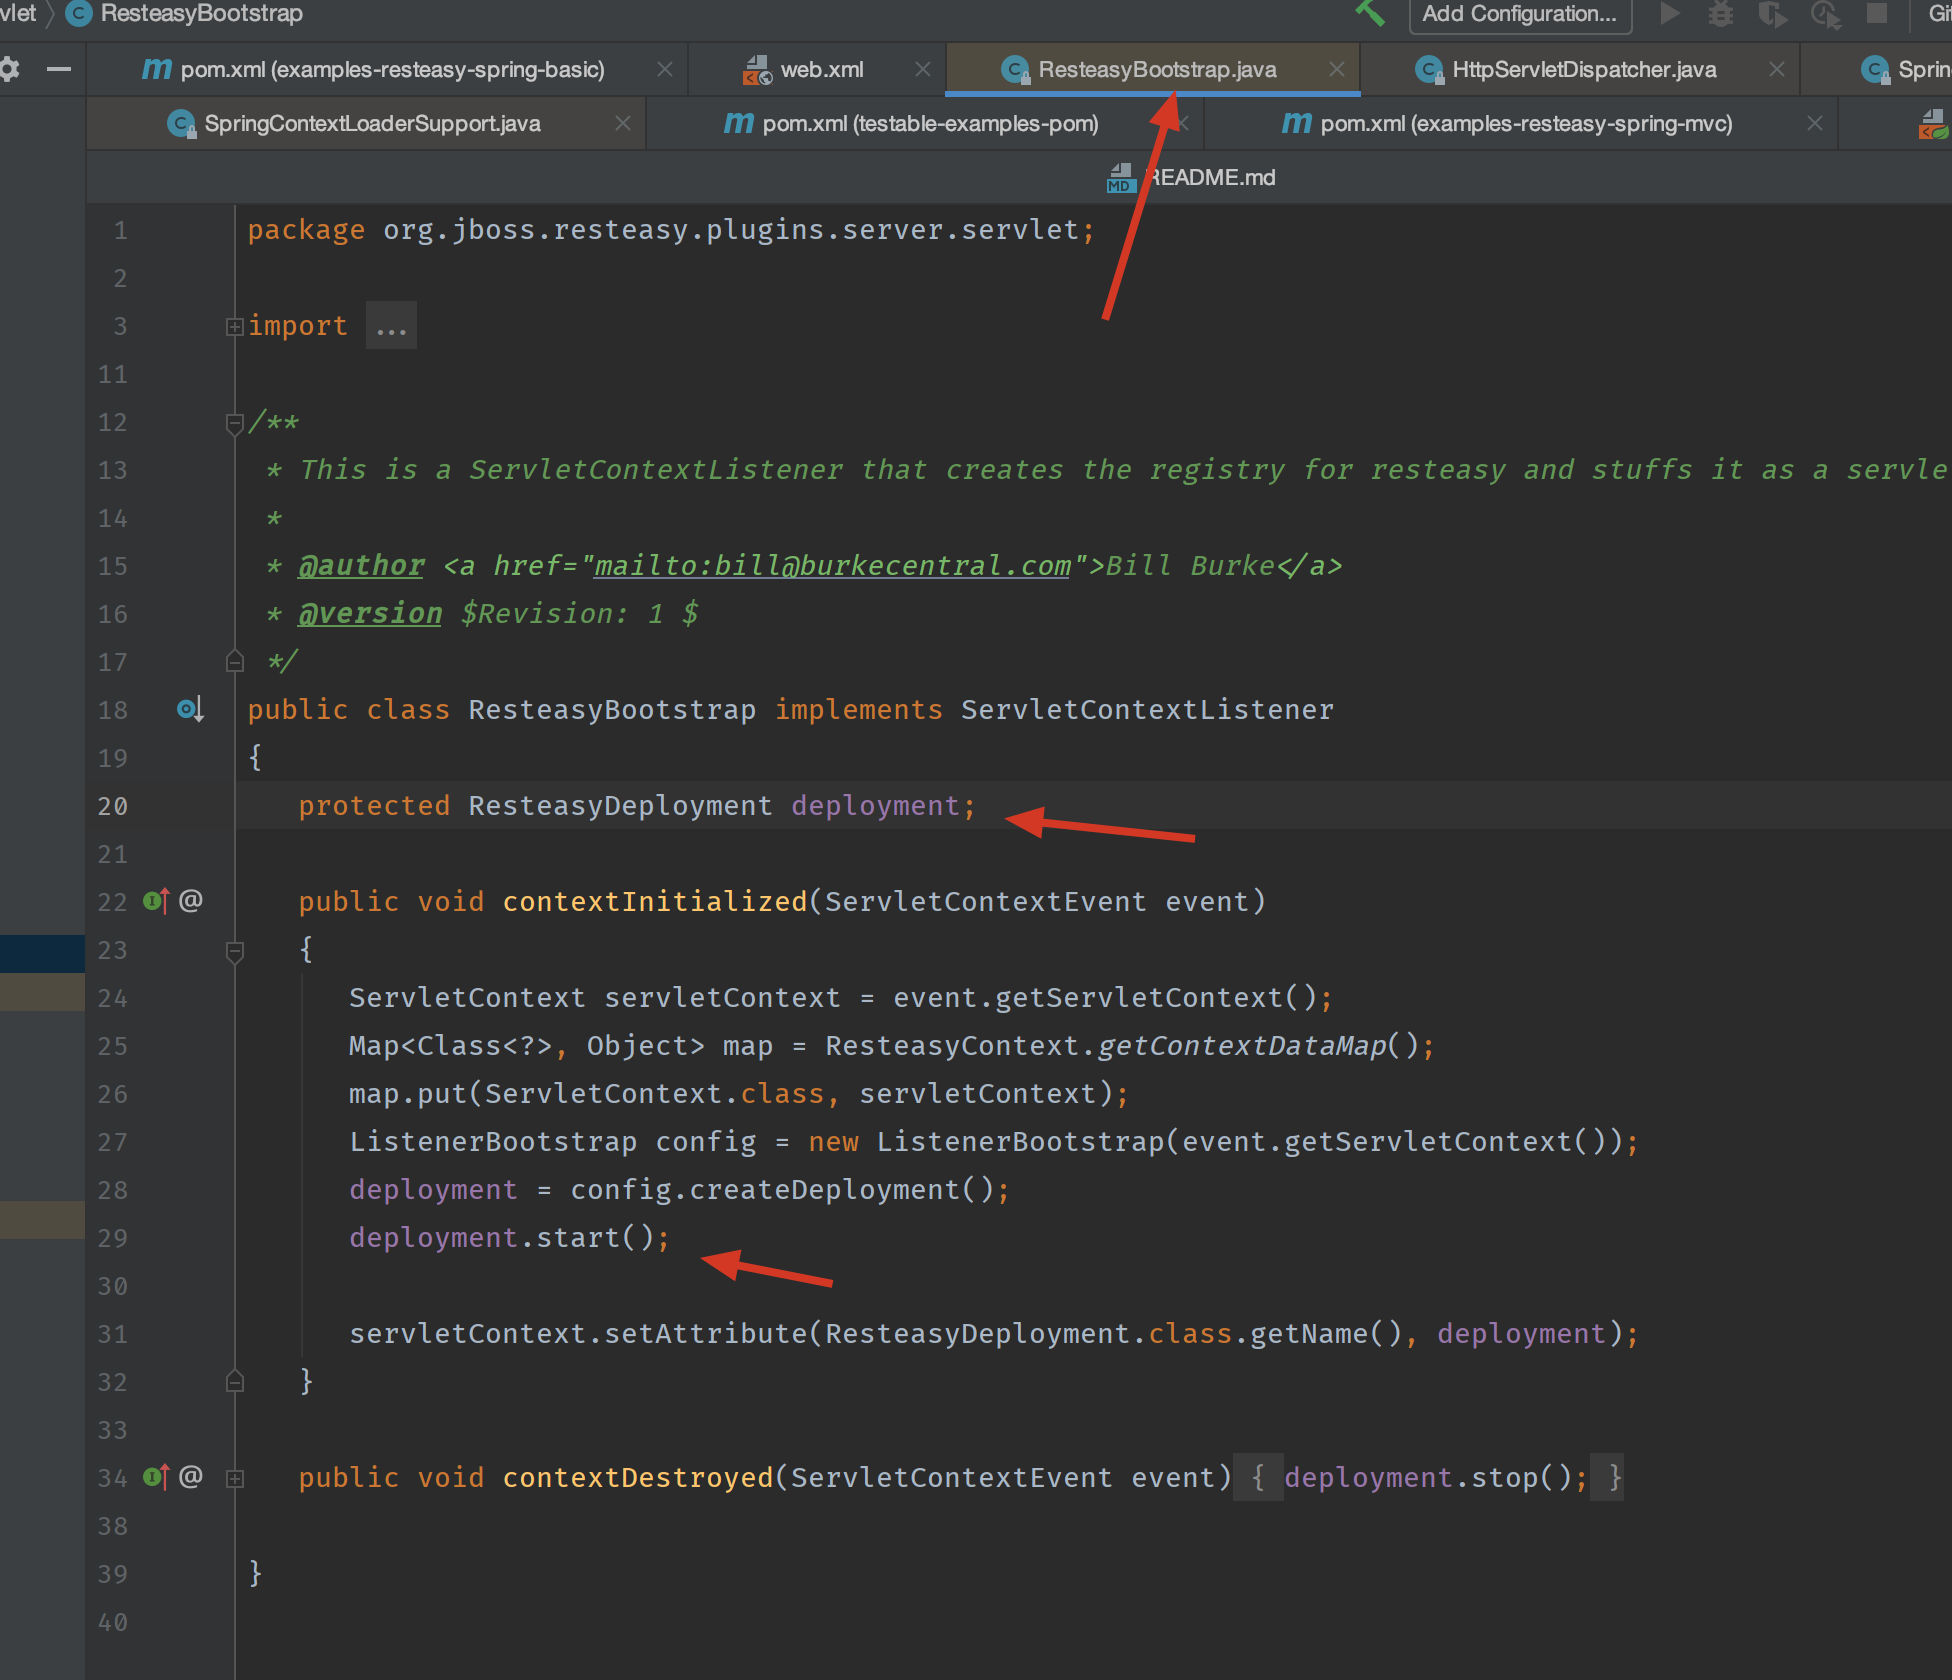Switch to HttpServletDispatcher.java tab

click(x=1583, y=69)
